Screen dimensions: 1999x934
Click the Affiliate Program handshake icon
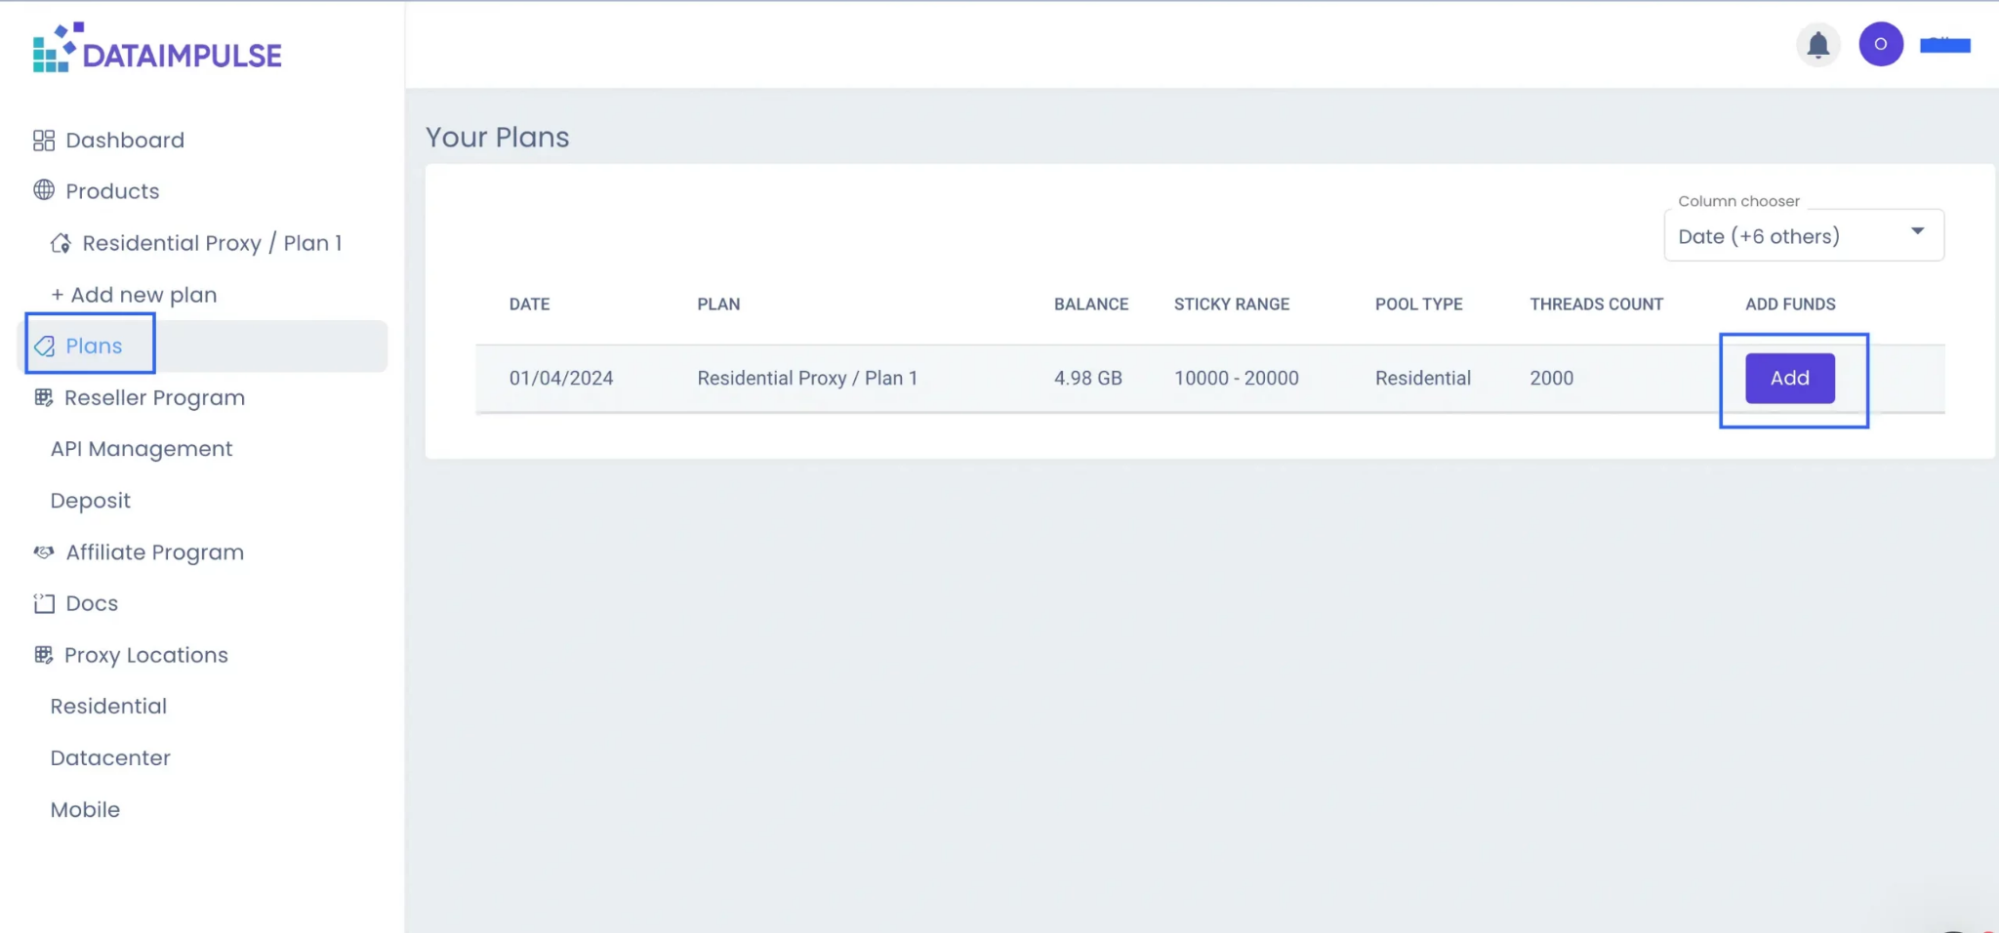(x=43, y=552)
